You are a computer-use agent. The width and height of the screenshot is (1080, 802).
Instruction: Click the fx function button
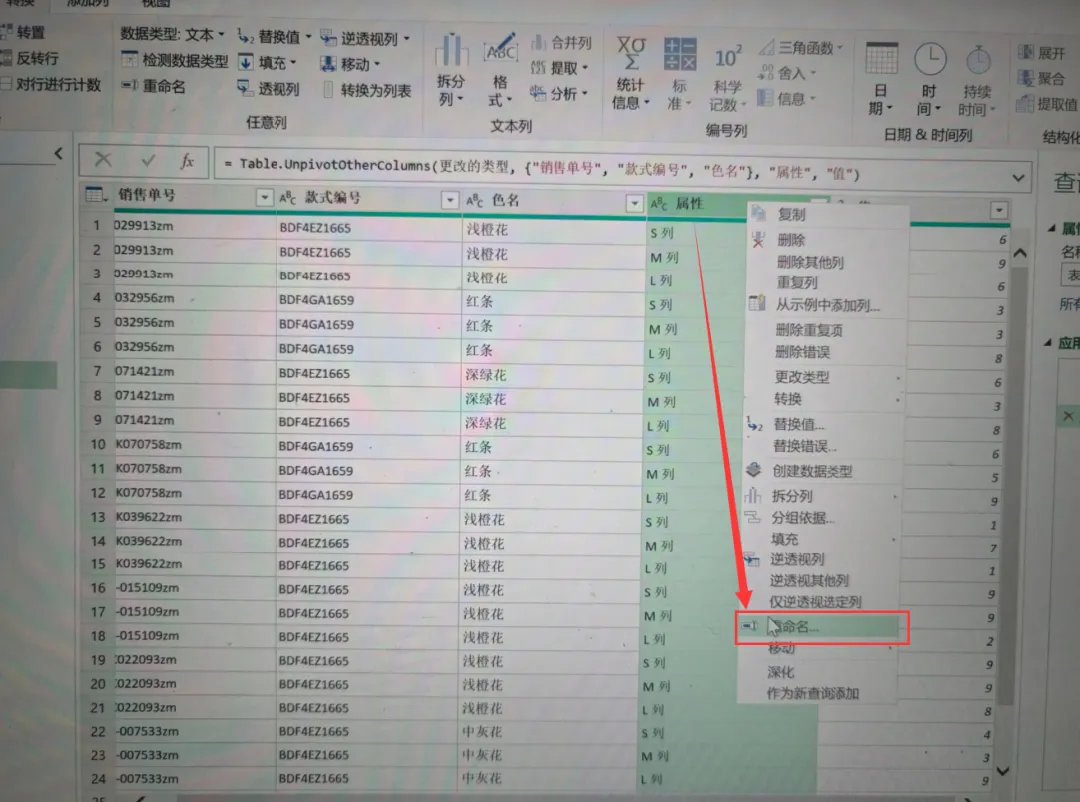coord(187,161)
